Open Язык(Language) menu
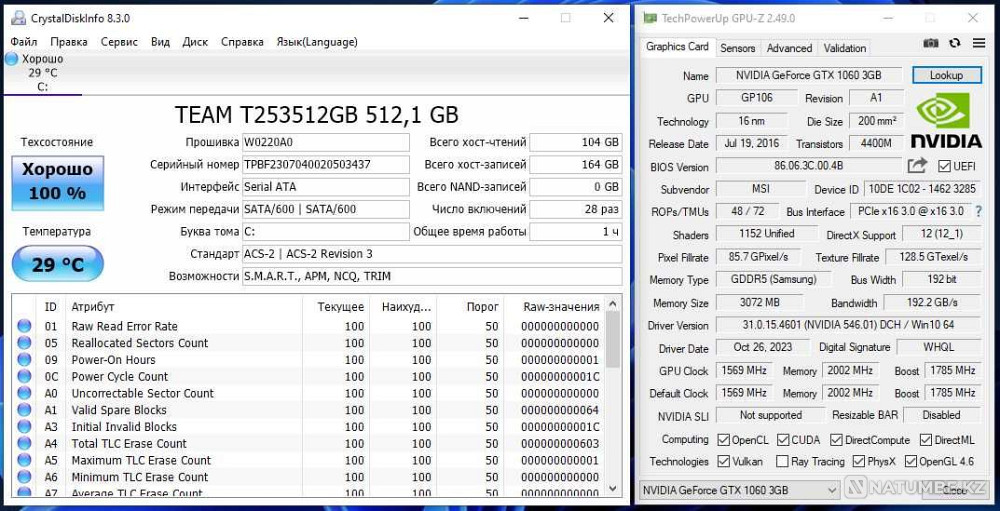 point(317,41)
